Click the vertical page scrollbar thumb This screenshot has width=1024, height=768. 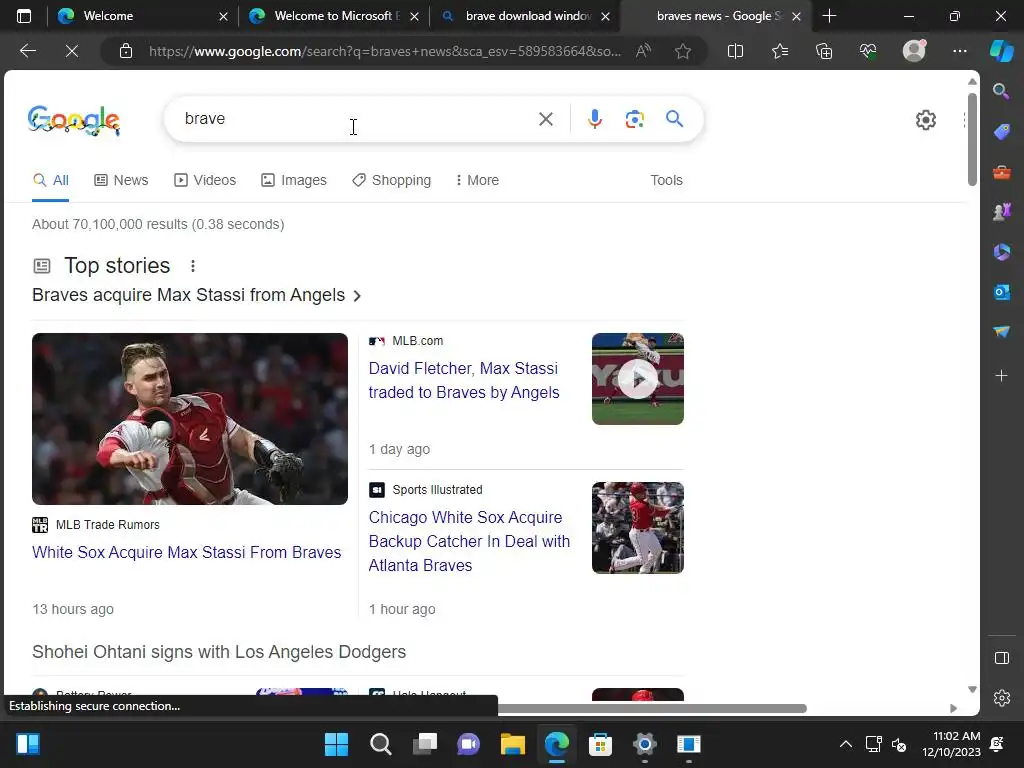point(972,139)
